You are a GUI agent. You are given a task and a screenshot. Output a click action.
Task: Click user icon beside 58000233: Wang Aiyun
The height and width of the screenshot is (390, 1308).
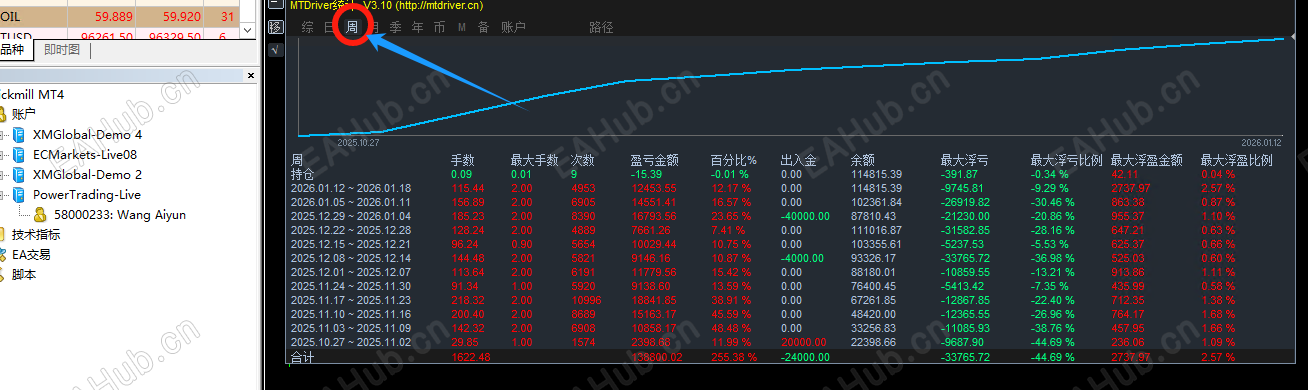pyautogui.click(x=40, y=214)
